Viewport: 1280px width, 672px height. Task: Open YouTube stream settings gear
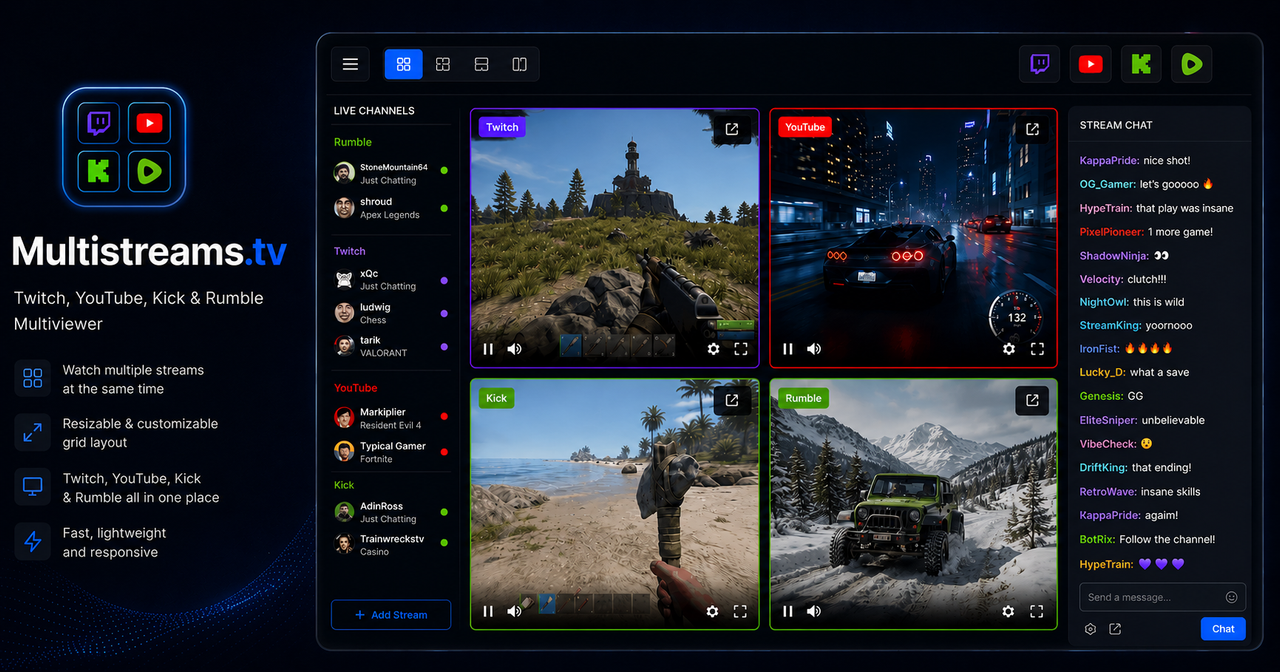[1009, 349]
